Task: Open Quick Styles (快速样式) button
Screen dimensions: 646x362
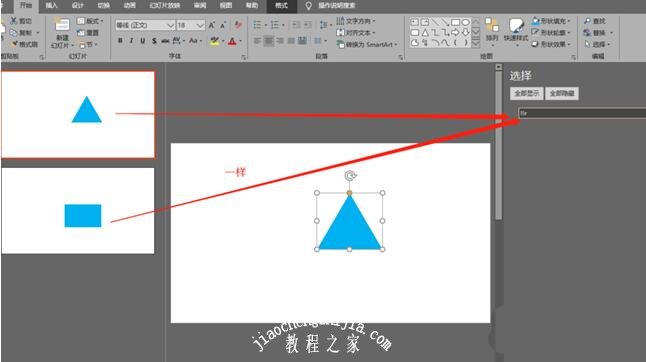Action: tap(515, 31)
